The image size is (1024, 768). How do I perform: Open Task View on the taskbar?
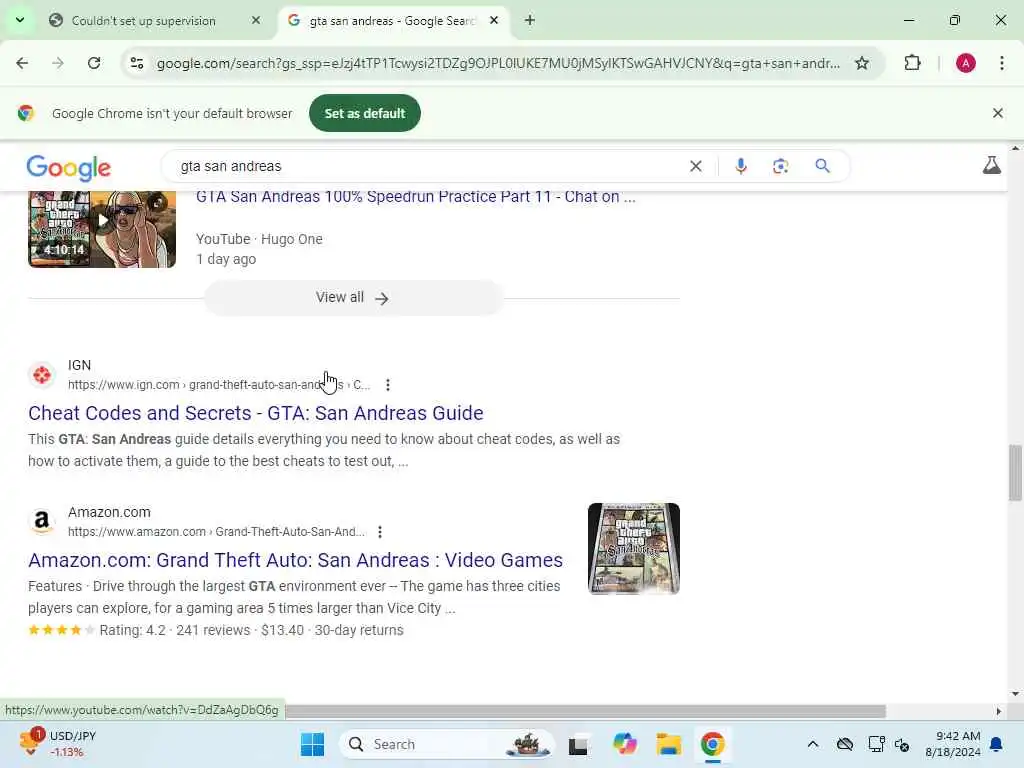578,744
